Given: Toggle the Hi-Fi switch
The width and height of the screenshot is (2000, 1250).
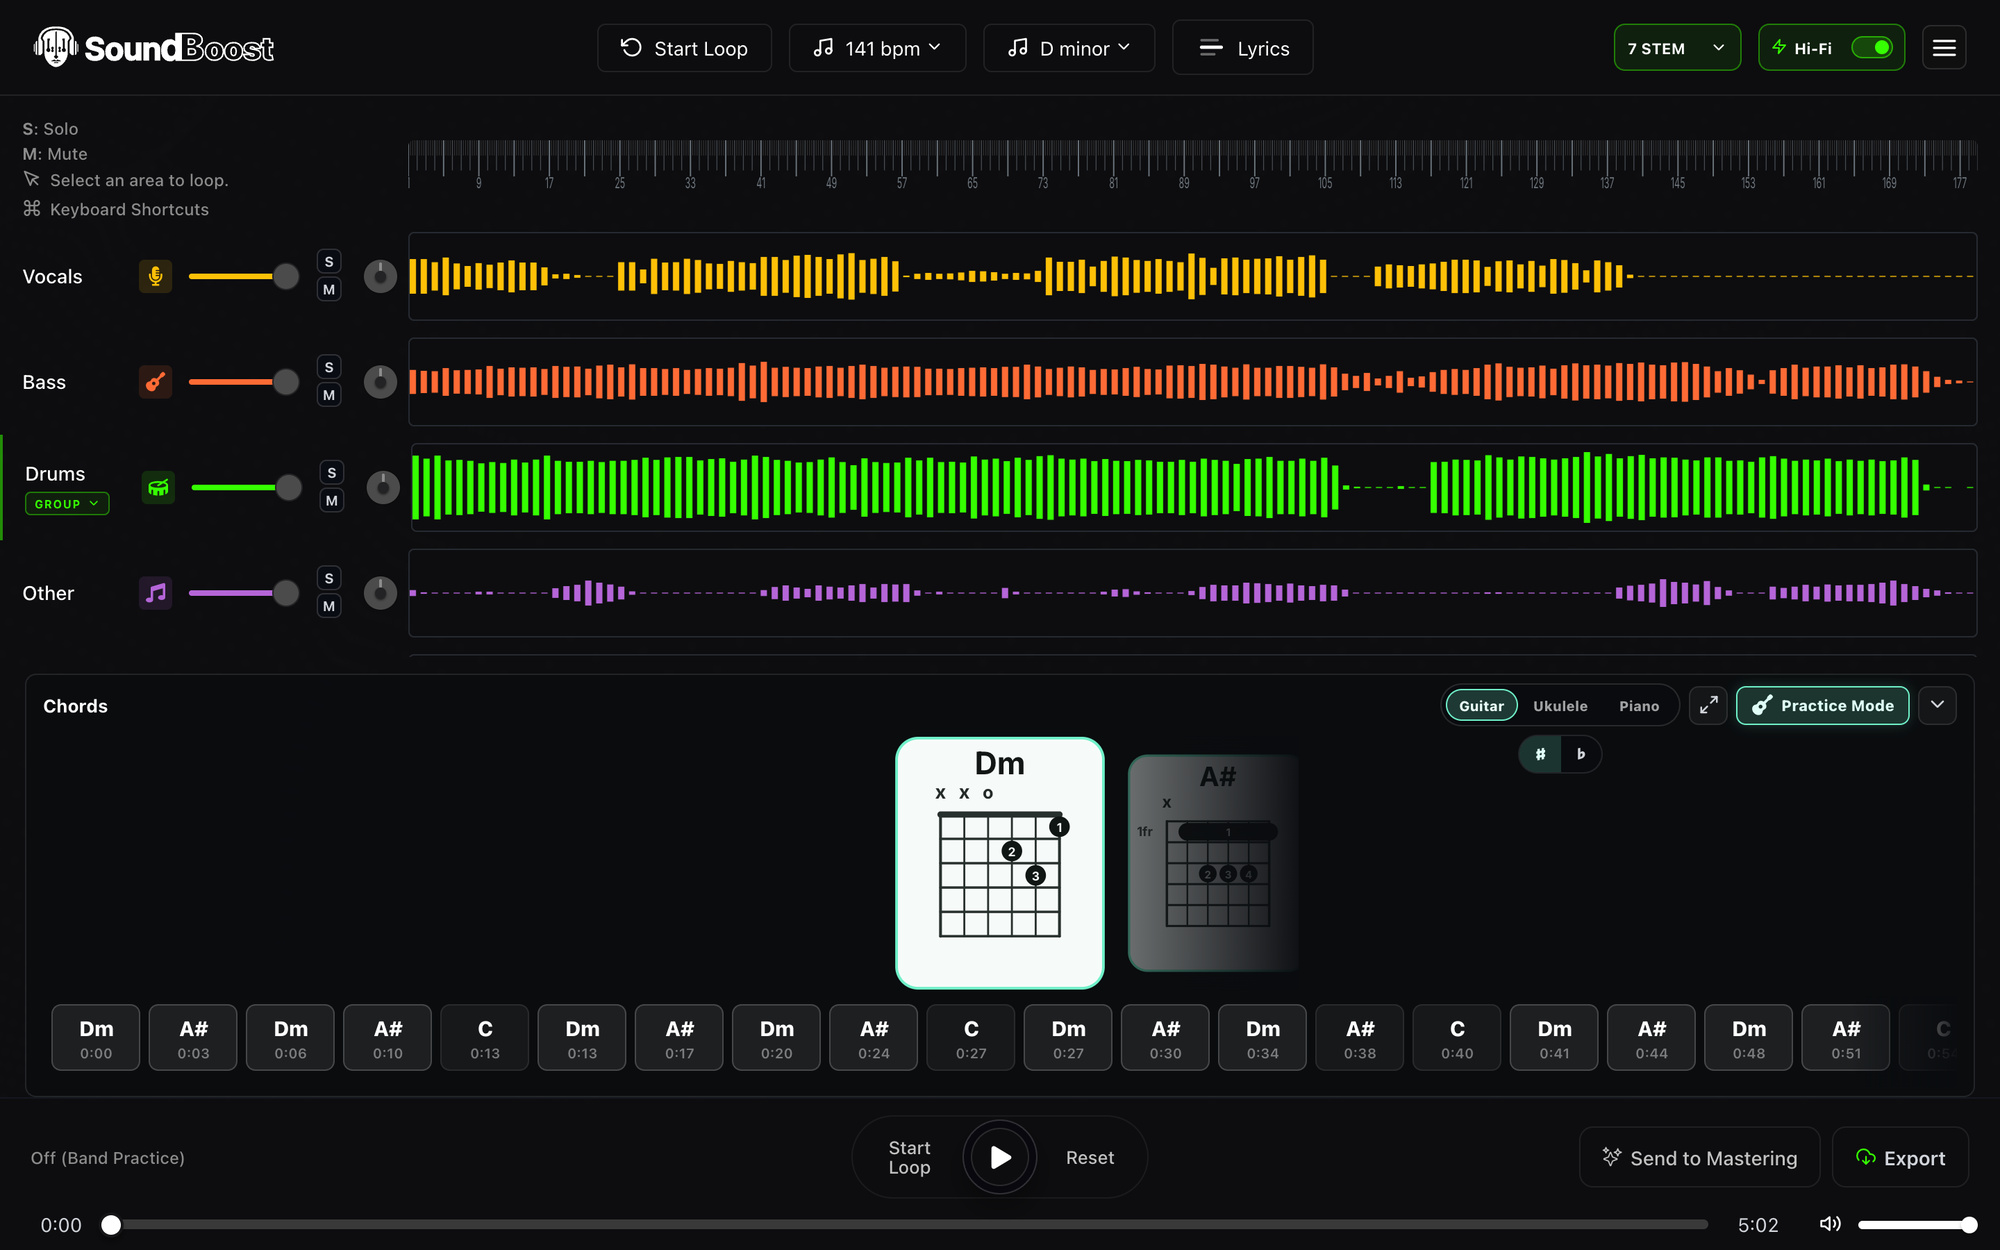Looking at the screenshot, I should [x=1871, y=48].
